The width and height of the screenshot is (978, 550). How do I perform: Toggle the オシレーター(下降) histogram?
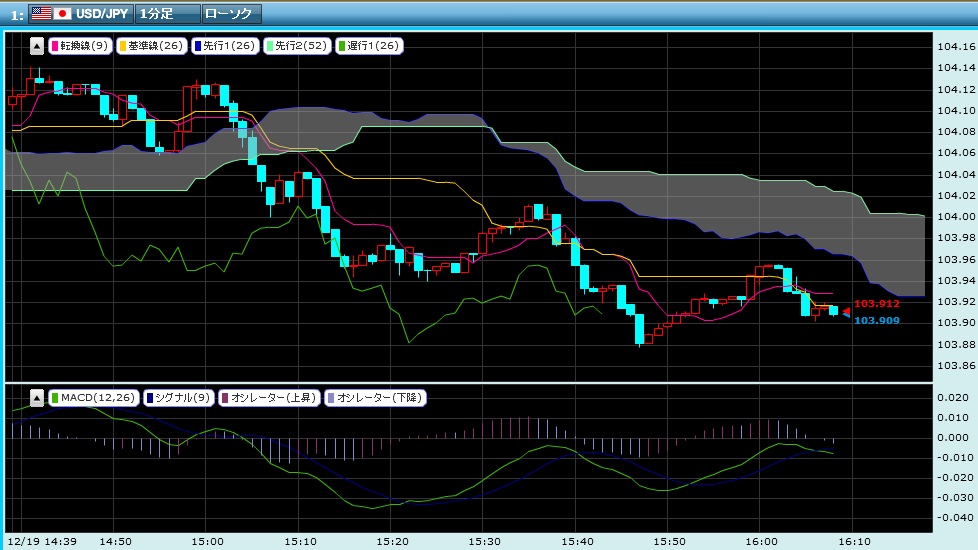pyautogui.click(x=375, y=397)
